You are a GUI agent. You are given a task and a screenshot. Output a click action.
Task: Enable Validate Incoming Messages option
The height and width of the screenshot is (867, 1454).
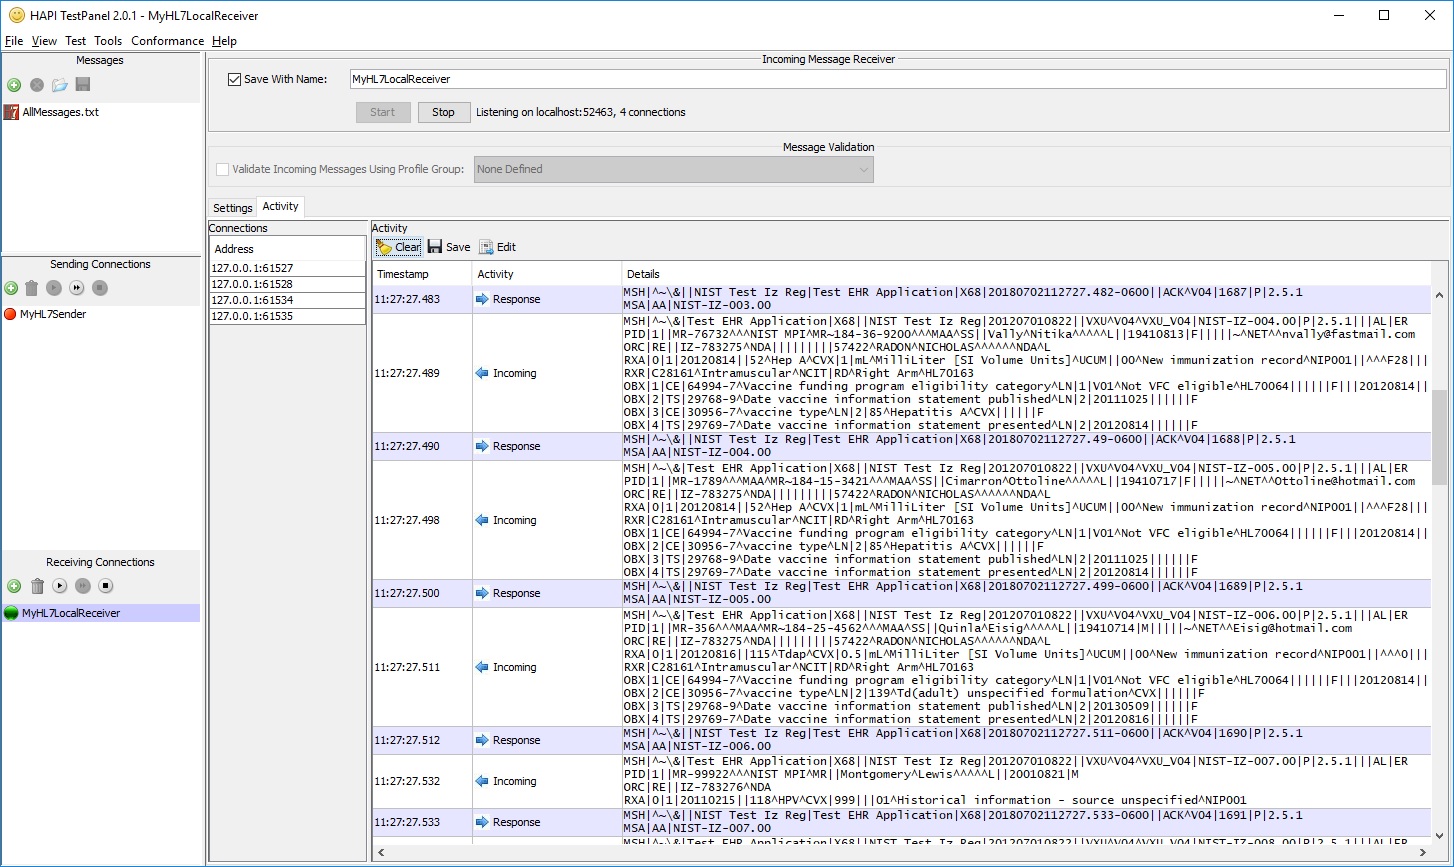[x=222, y=169]
